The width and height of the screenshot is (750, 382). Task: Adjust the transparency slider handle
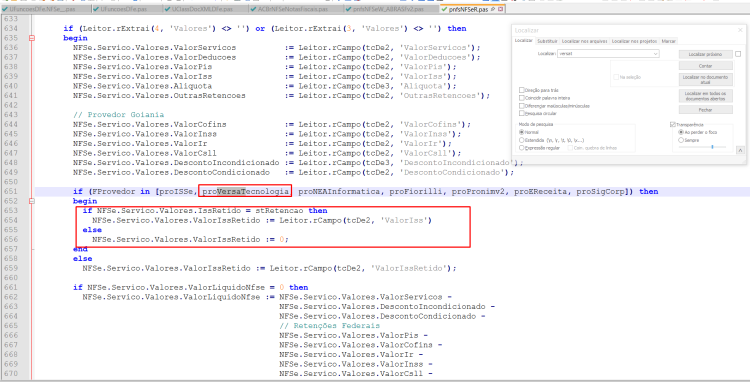[712, 147]
